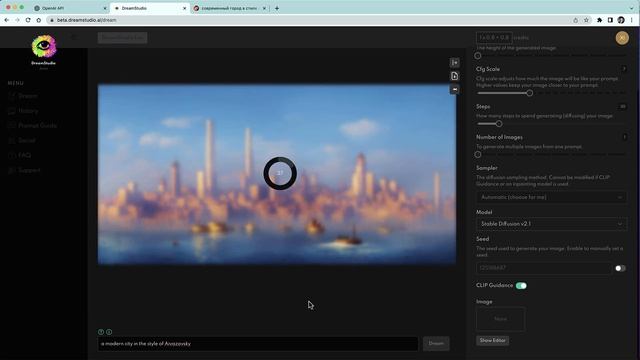
Task: Click the site lock icon in address bar
Action: pos(52,20)
